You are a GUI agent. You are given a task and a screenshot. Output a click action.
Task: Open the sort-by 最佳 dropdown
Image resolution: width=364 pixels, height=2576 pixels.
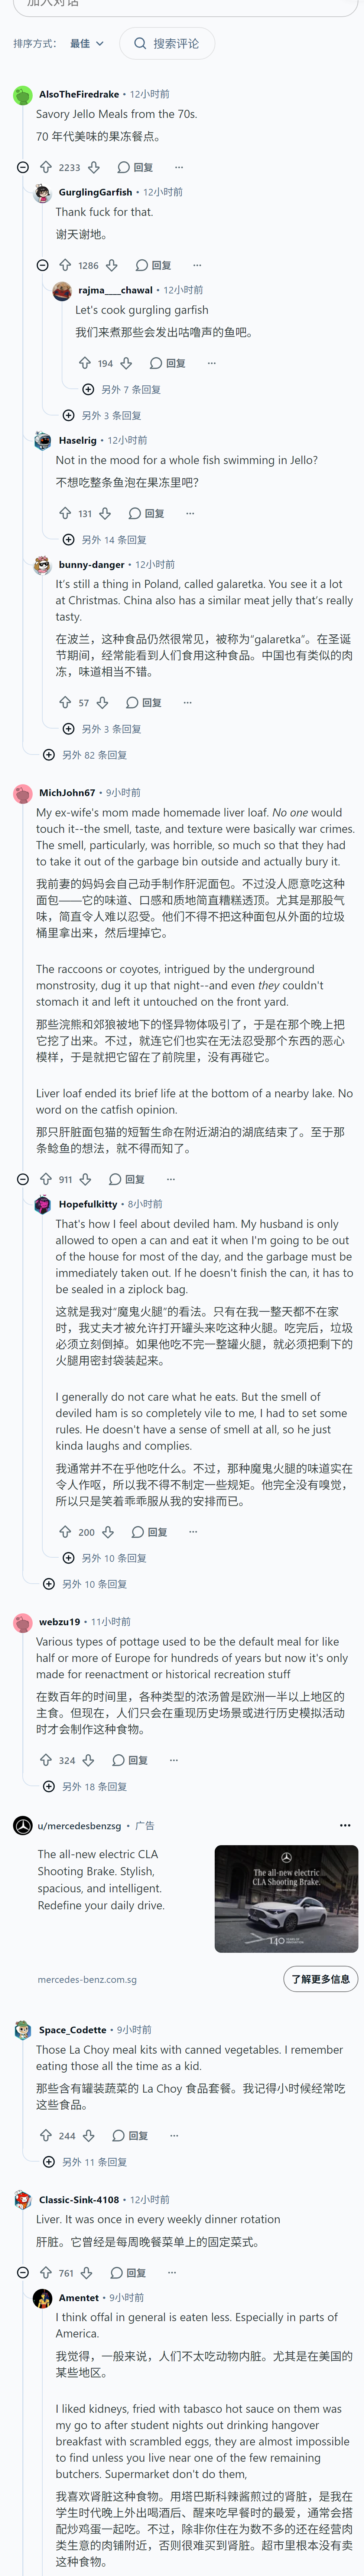coord(86,44)
